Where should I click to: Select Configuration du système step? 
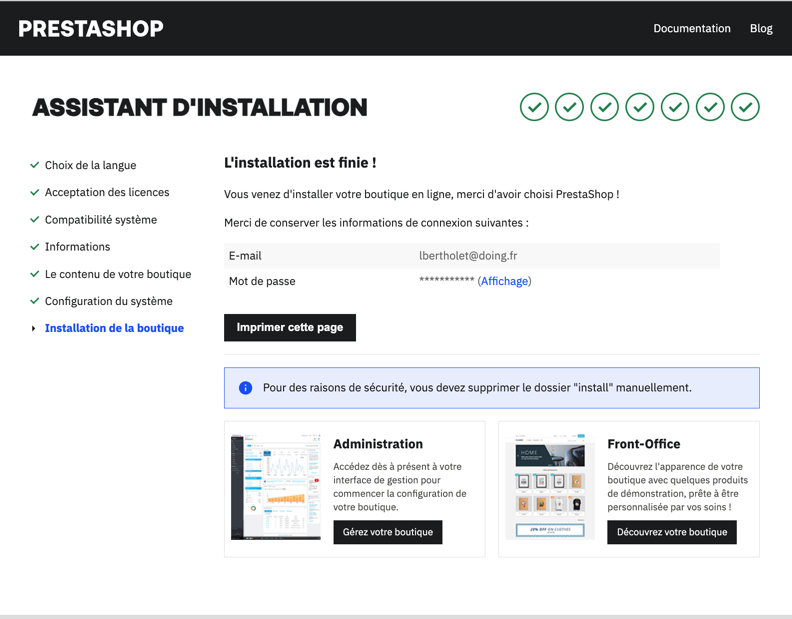(x=109, y=301)
